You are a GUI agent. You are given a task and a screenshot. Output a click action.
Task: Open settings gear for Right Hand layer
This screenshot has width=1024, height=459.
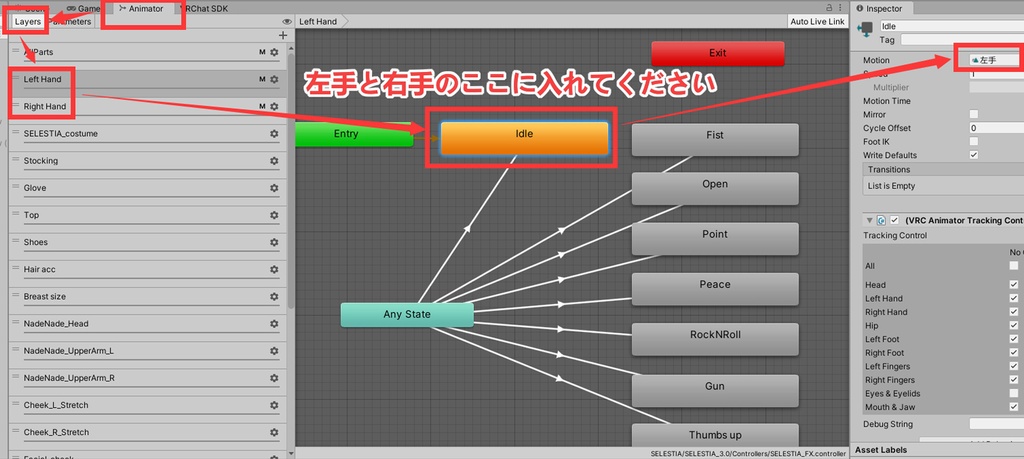click(x=274, y=106)
